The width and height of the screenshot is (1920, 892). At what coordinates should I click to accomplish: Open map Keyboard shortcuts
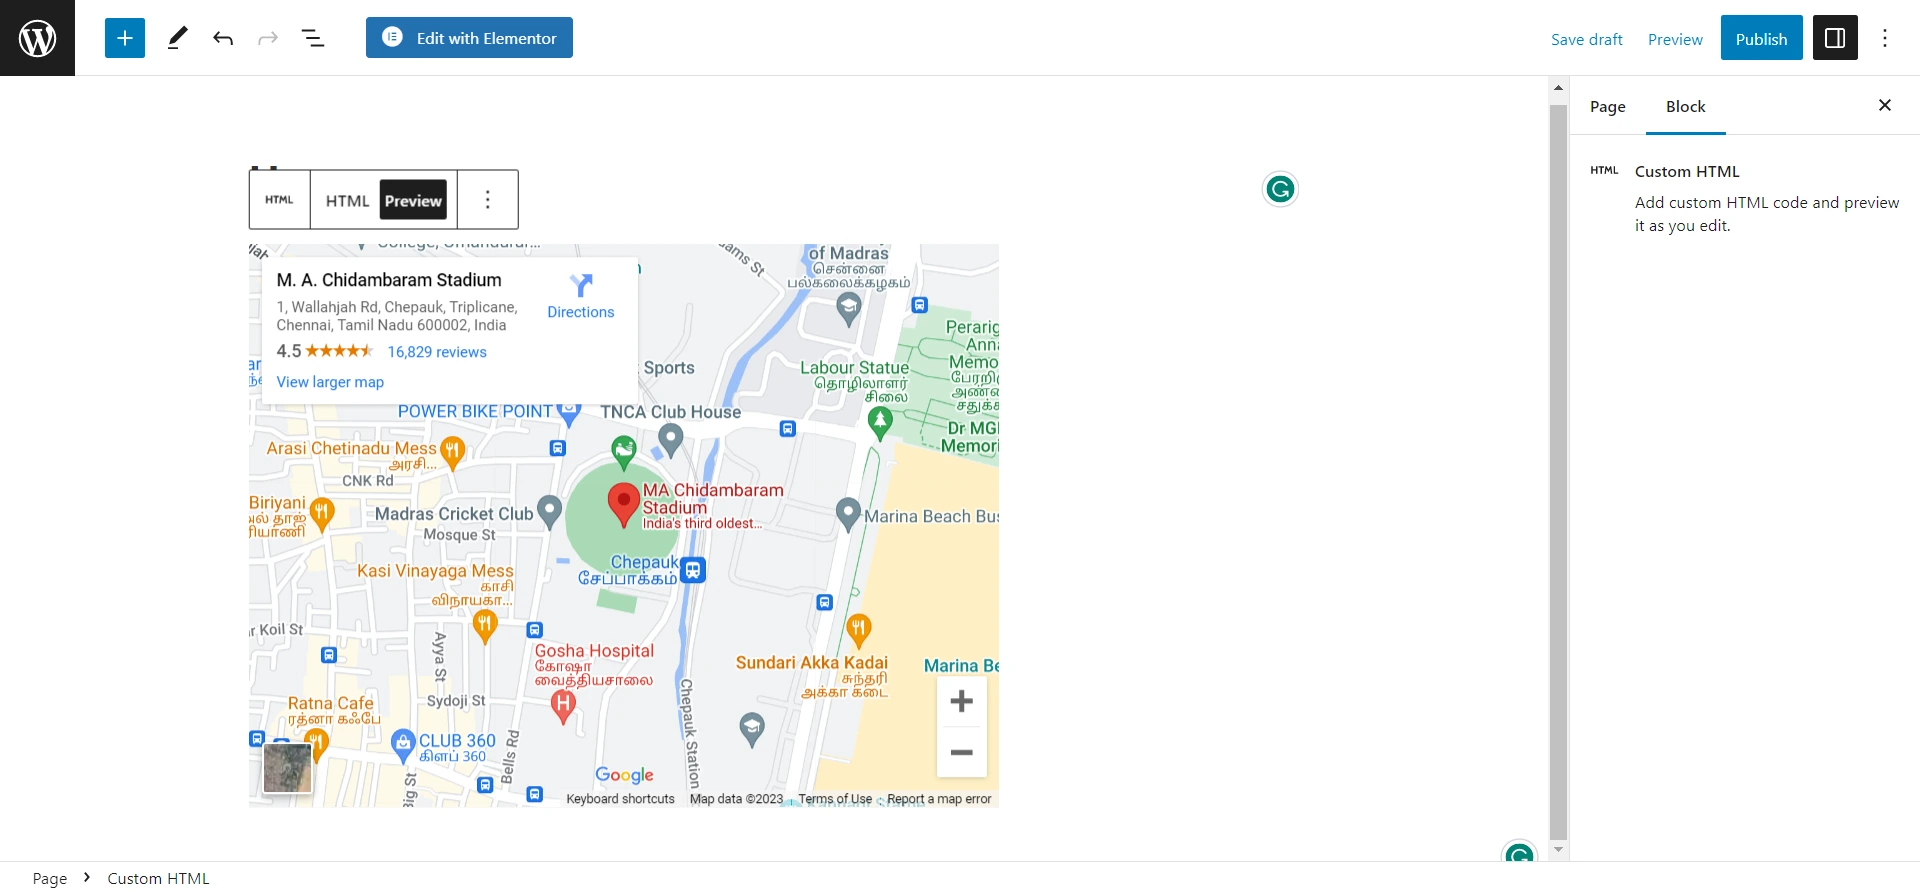pyautogui.click(x=620, y=799)
